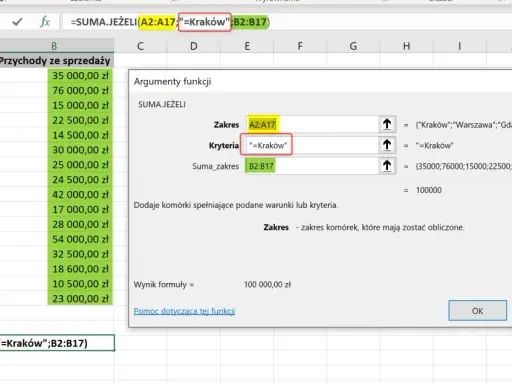Click Kryteria field range selector arrow

(387, 145)
